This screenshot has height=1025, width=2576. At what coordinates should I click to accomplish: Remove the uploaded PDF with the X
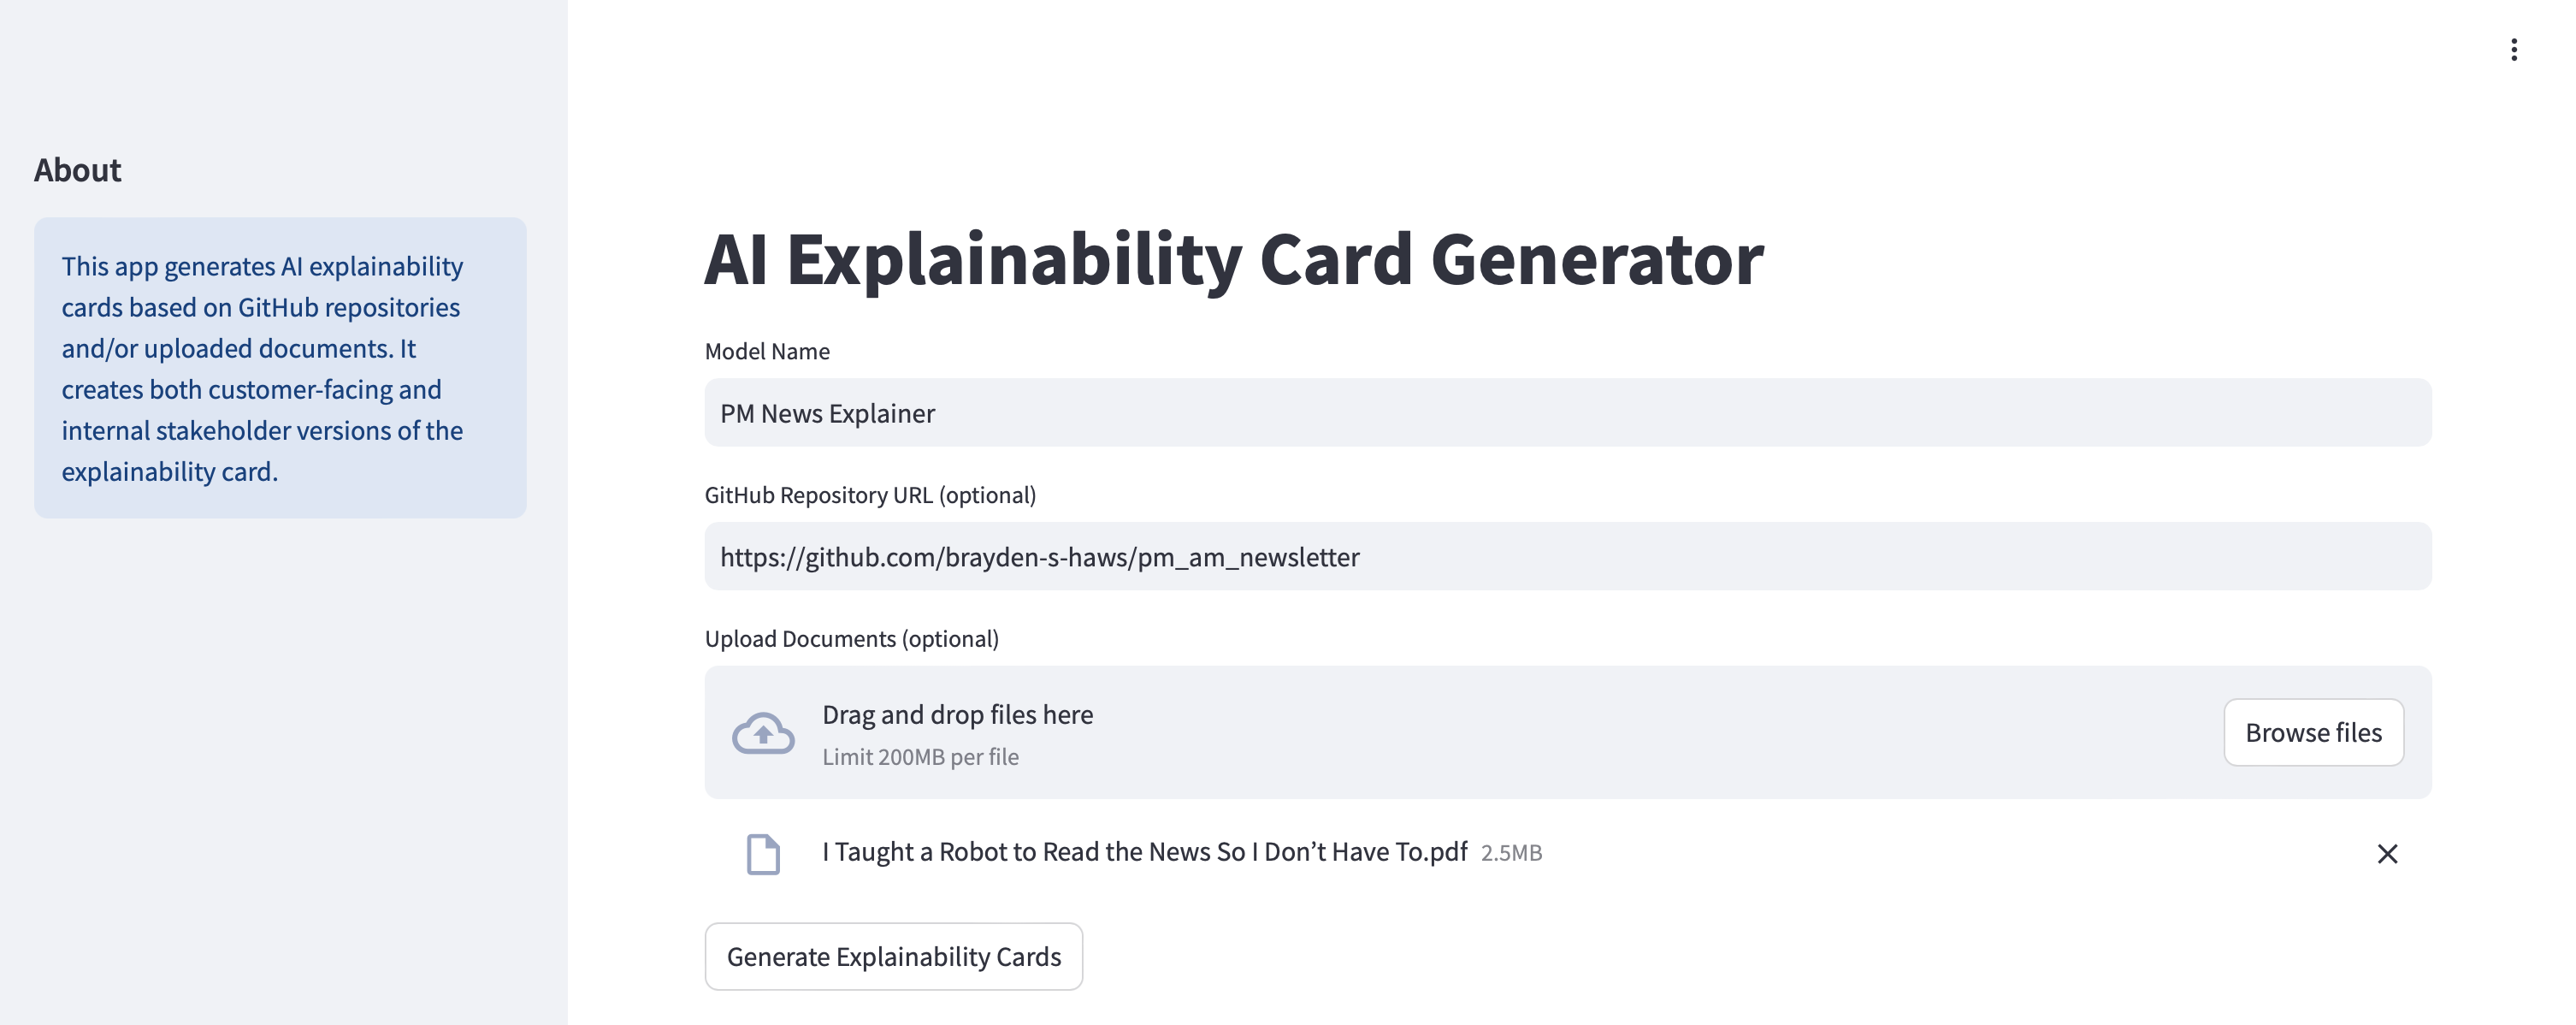point(2387,854)
